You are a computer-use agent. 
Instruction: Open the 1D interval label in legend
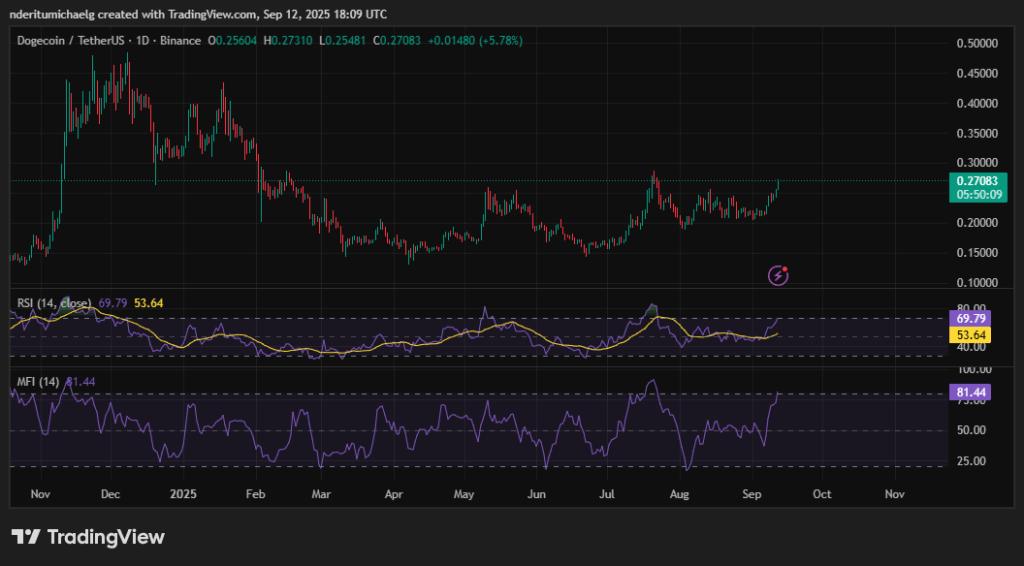pos(146,40)
